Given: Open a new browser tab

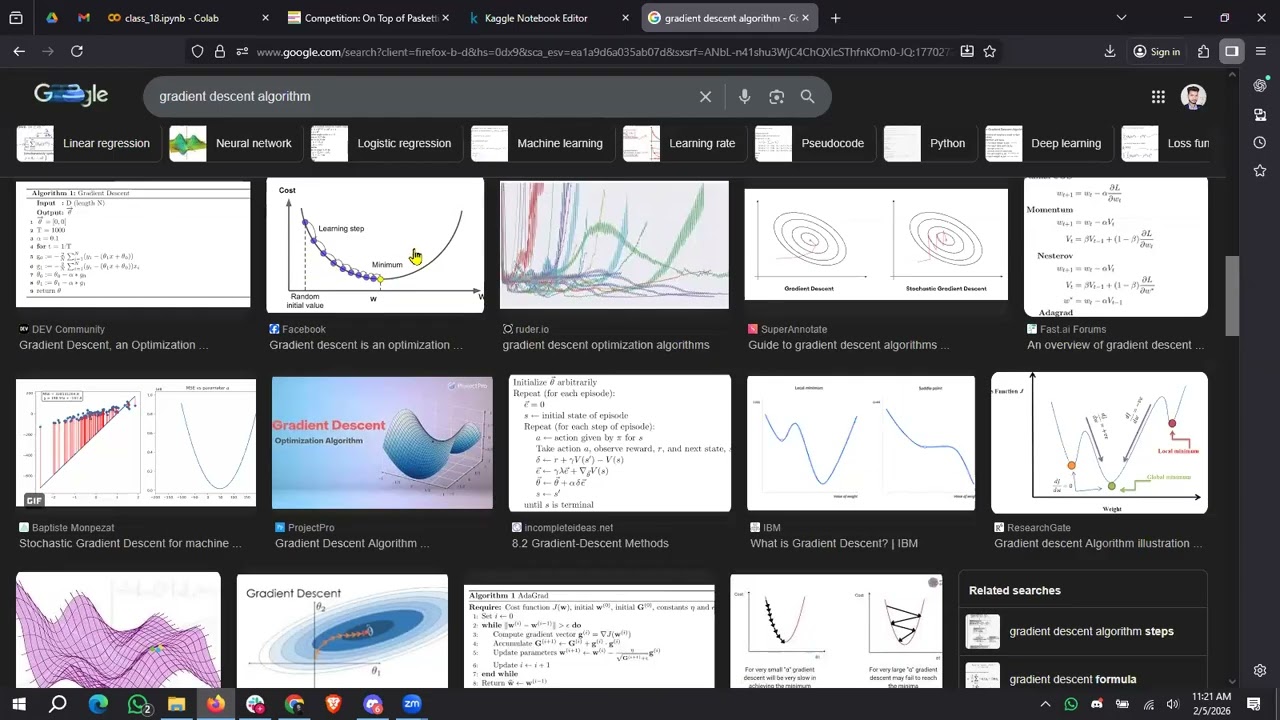Looking at the screenshot, I should (835, 18).
